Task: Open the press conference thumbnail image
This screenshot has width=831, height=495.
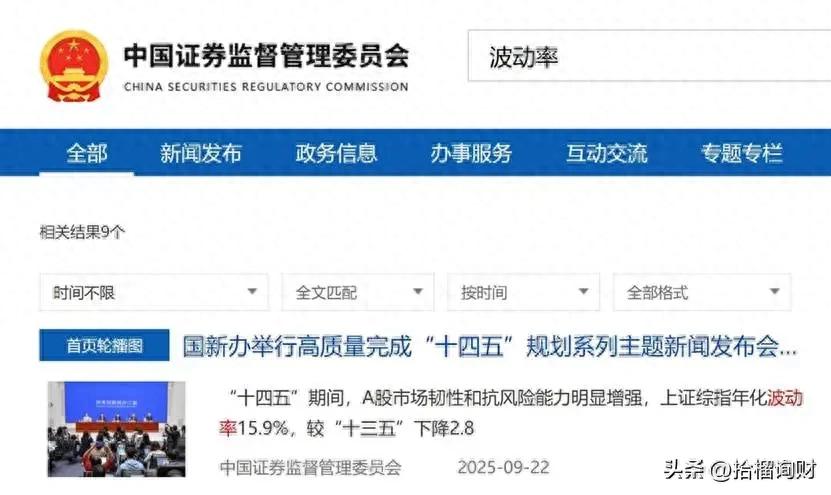Action: [x=116, y=428]
